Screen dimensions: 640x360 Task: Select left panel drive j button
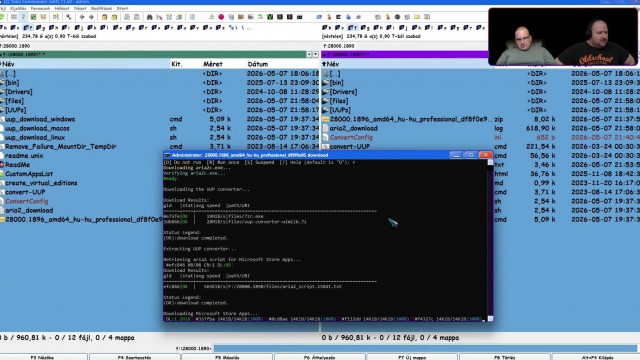coord(79,28)
